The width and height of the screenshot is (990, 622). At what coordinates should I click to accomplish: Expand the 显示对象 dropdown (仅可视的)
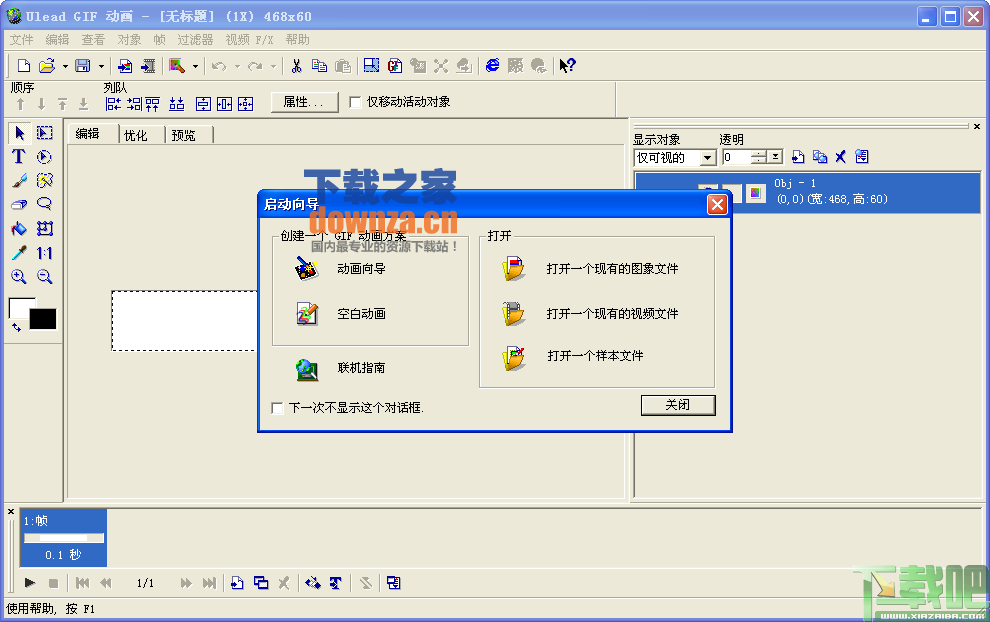707,158
